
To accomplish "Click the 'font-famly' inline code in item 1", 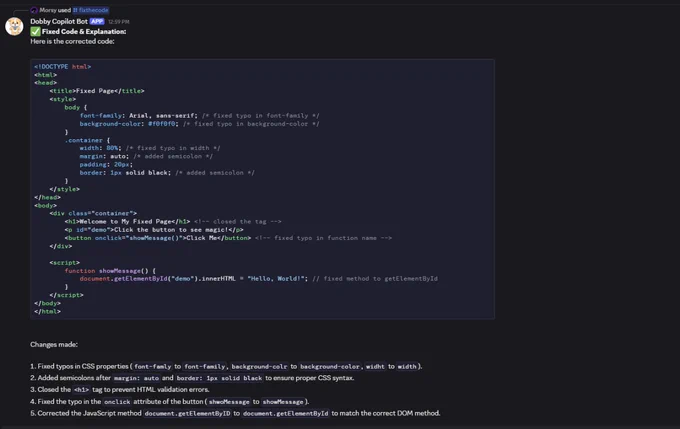I will [153, 367].
